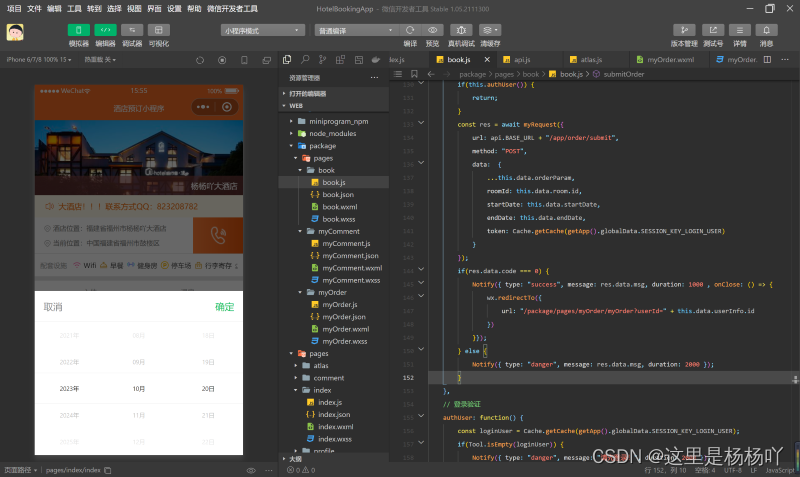This screenshot has height=477, width=800.
Task: Open the 工具 menu
Action: click(74, 9)
